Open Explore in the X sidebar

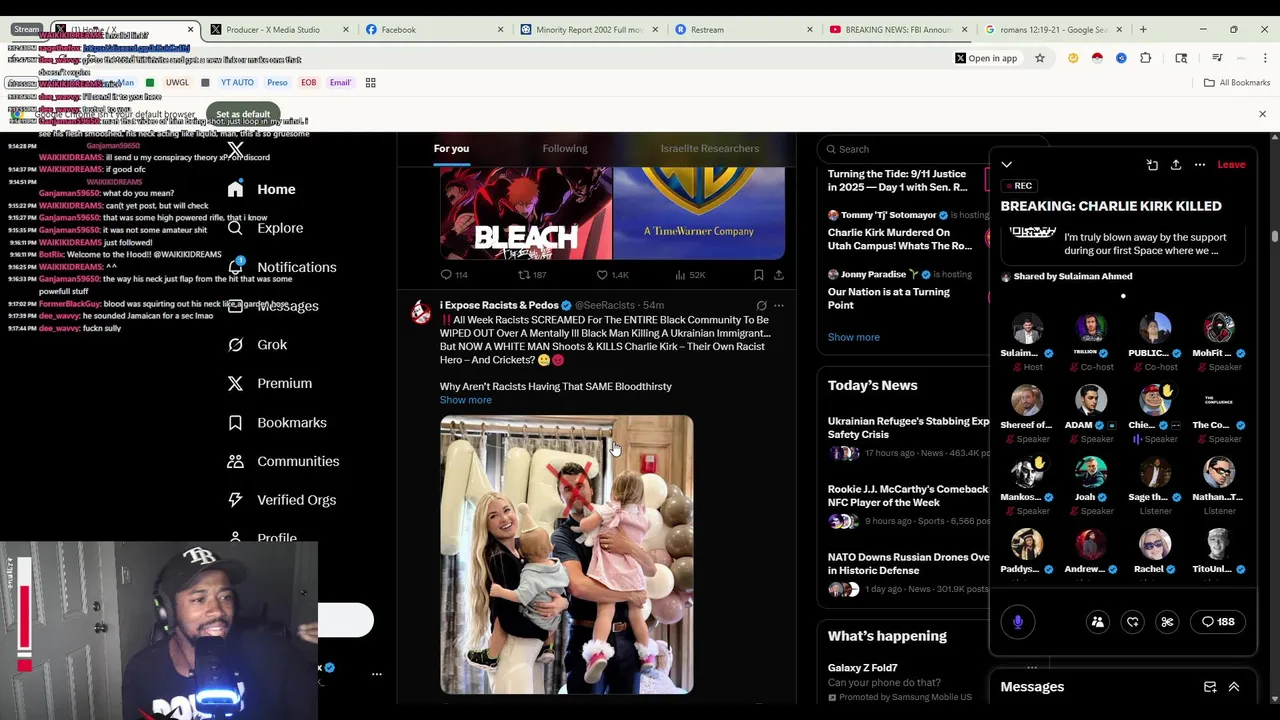265,228
